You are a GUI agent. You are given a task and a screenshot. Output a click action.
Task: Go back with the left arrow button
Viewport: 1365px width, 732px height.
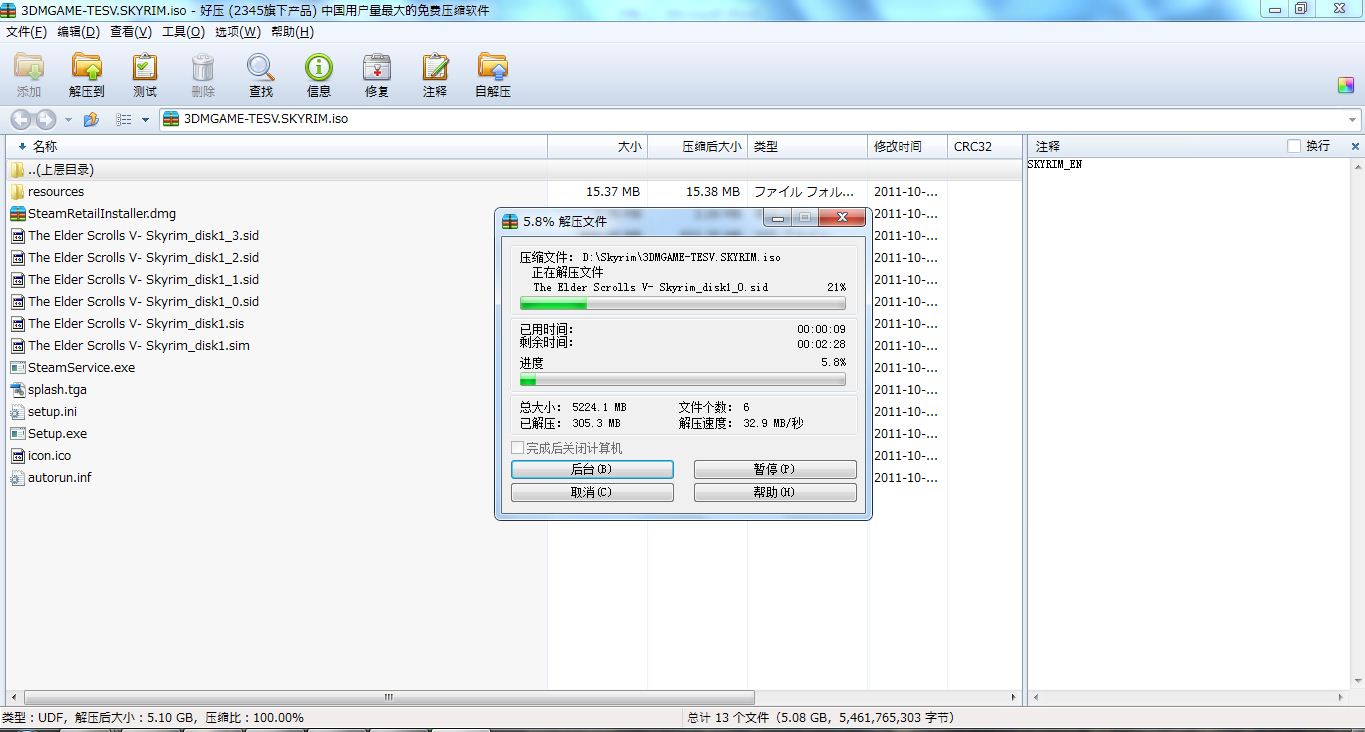(x=21, y=120)
